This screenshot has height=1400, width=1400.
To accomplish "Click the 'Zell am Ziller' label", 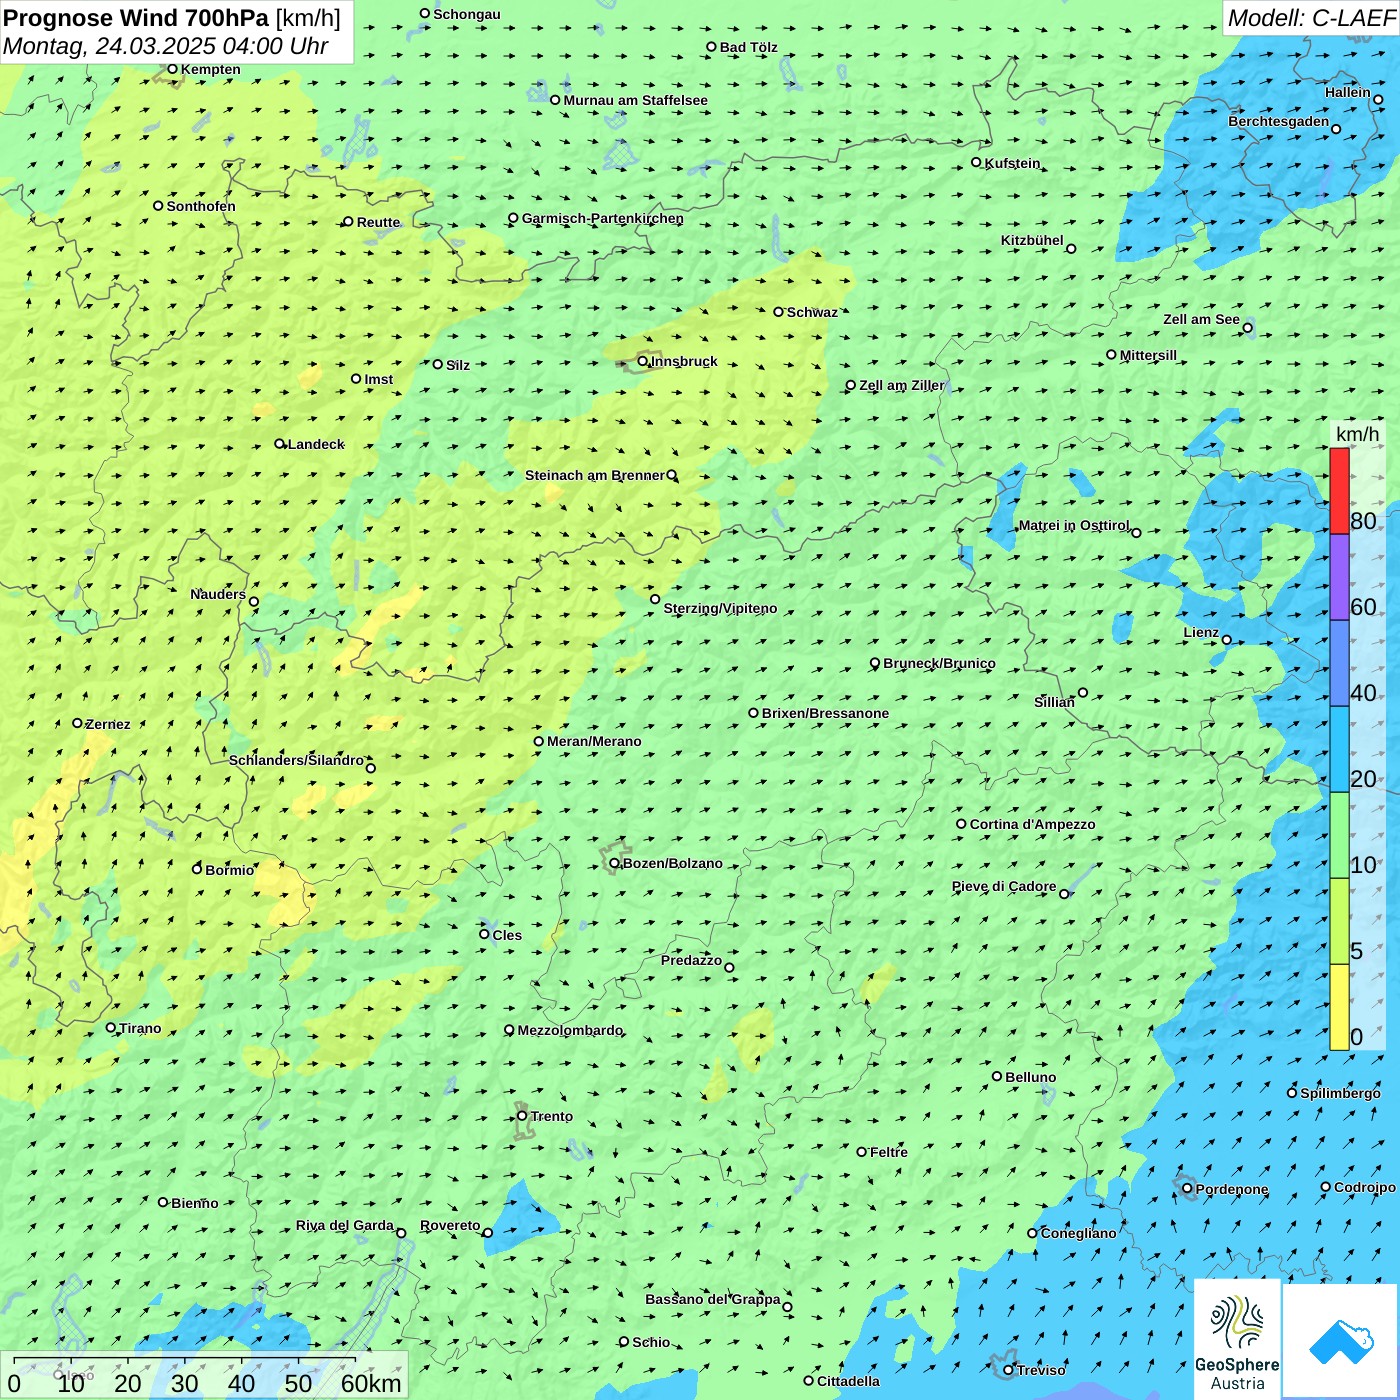I will click(902, 385).
